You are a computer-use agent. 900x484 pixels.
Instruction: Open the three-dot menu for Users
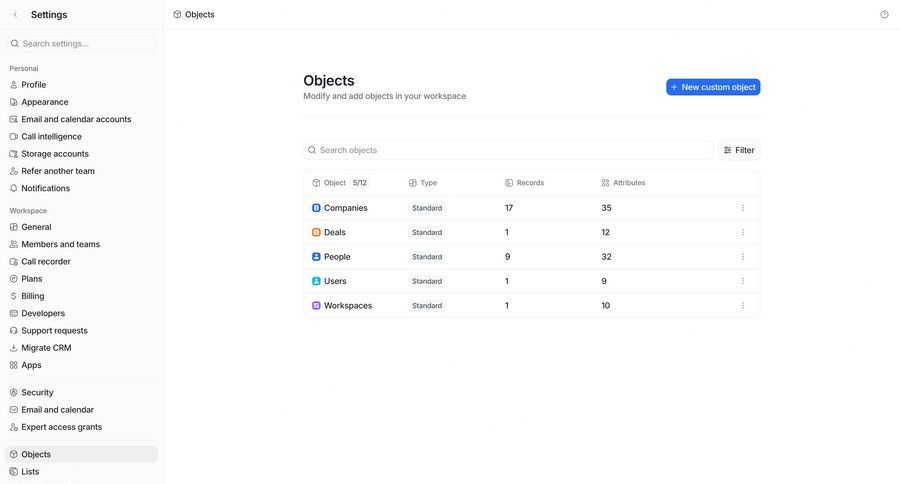point(743,281)
